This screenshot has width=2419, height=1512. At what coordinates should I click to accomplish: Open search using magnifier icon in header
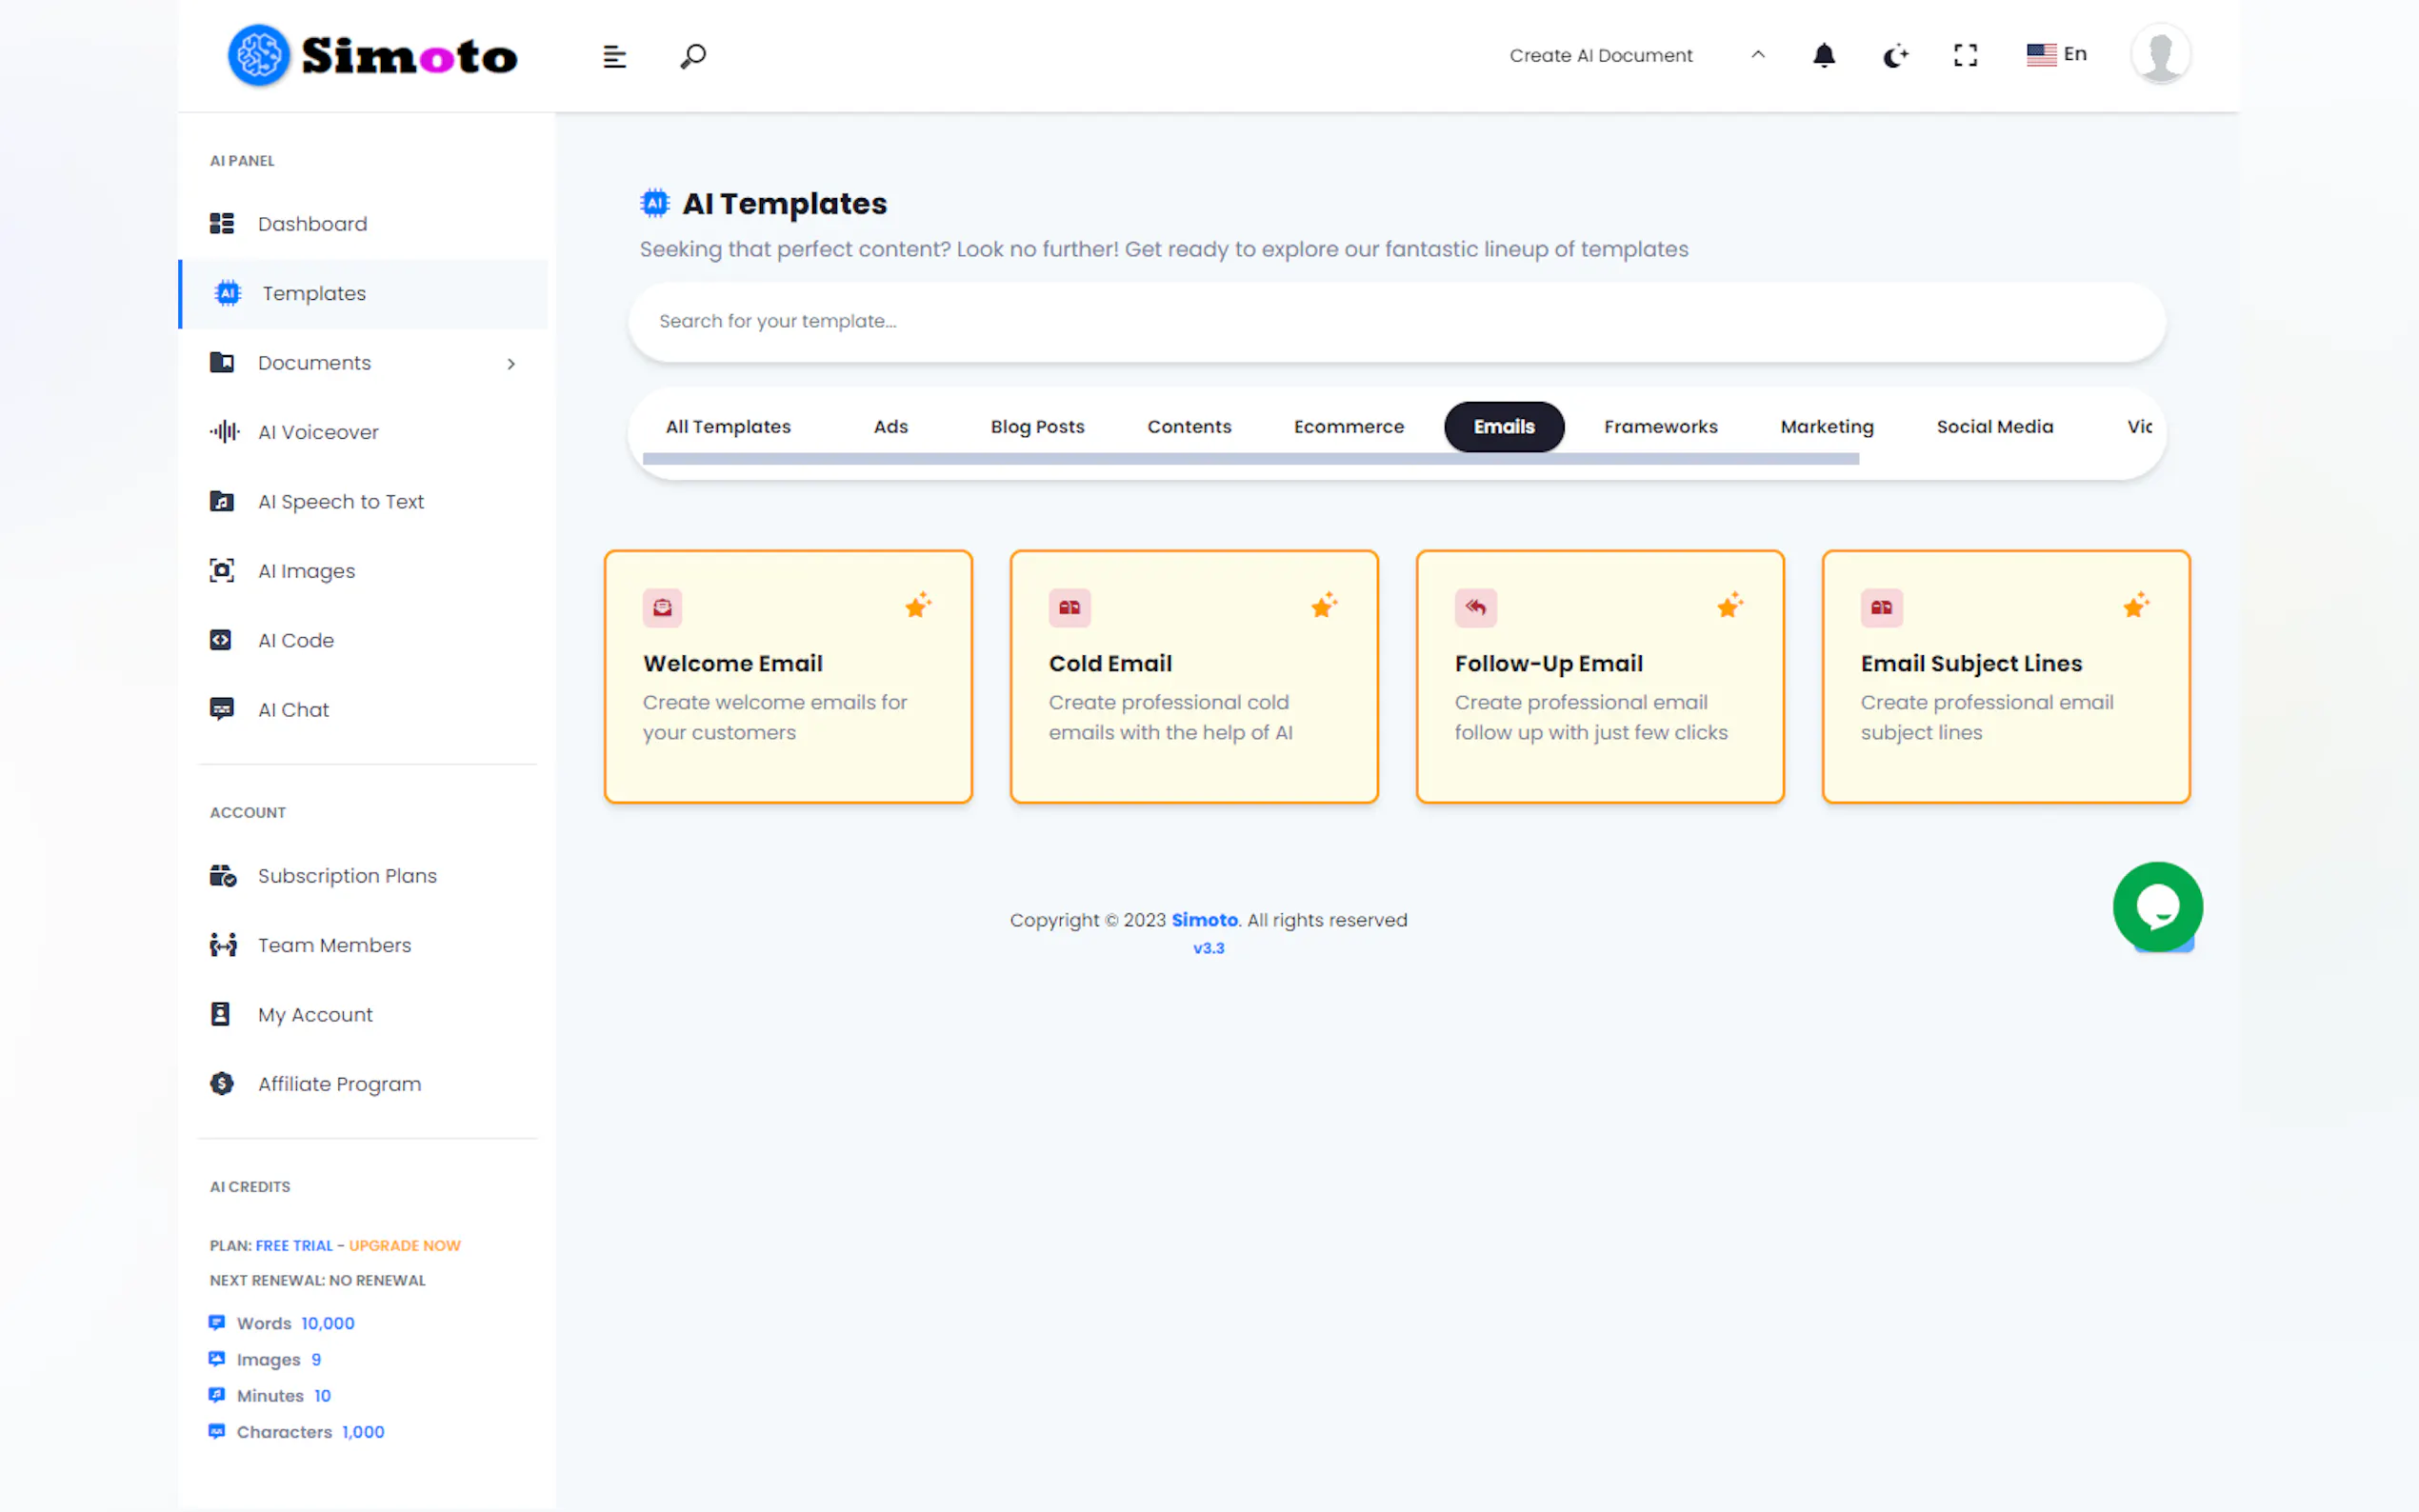pyautogui.click(x=693, y=56)
